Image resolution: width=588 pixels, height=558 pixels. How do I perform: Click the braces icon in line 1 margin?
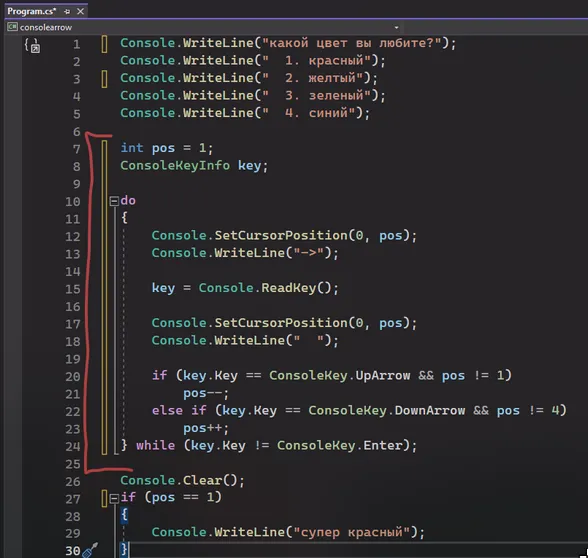32,45
